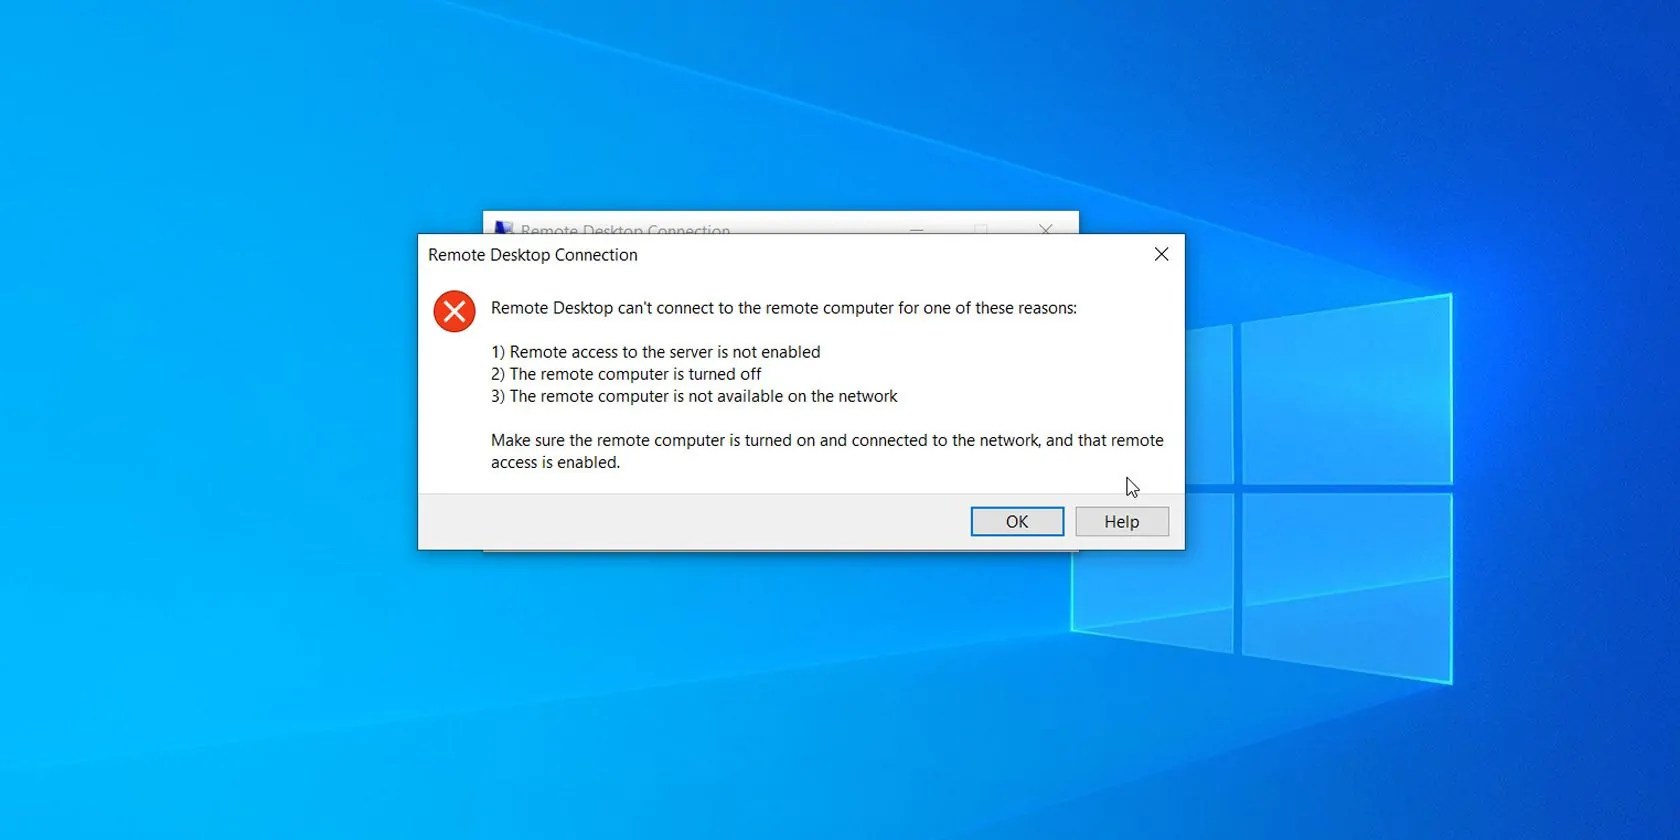Open Help for the connection error

click(x=1122, y=521)
